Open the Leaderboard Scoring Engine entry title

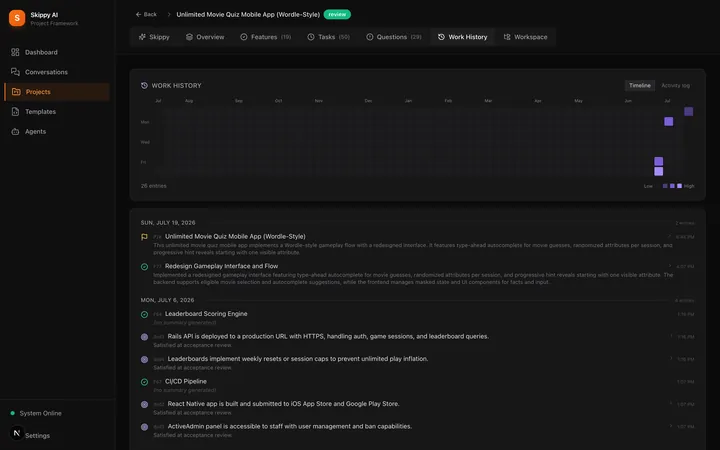(206, 314)
